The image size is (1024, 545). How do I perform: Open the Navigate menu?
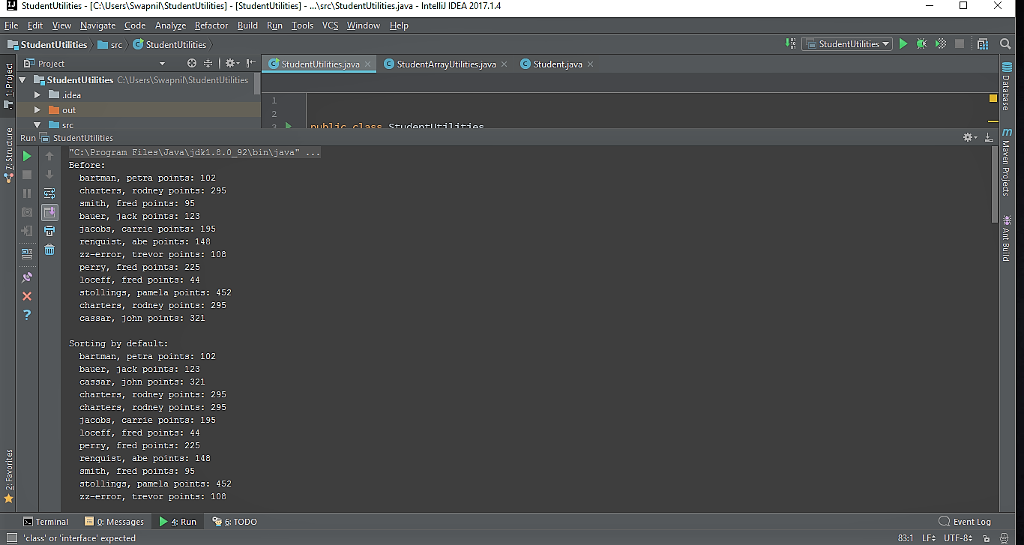[x=97, y=25]
